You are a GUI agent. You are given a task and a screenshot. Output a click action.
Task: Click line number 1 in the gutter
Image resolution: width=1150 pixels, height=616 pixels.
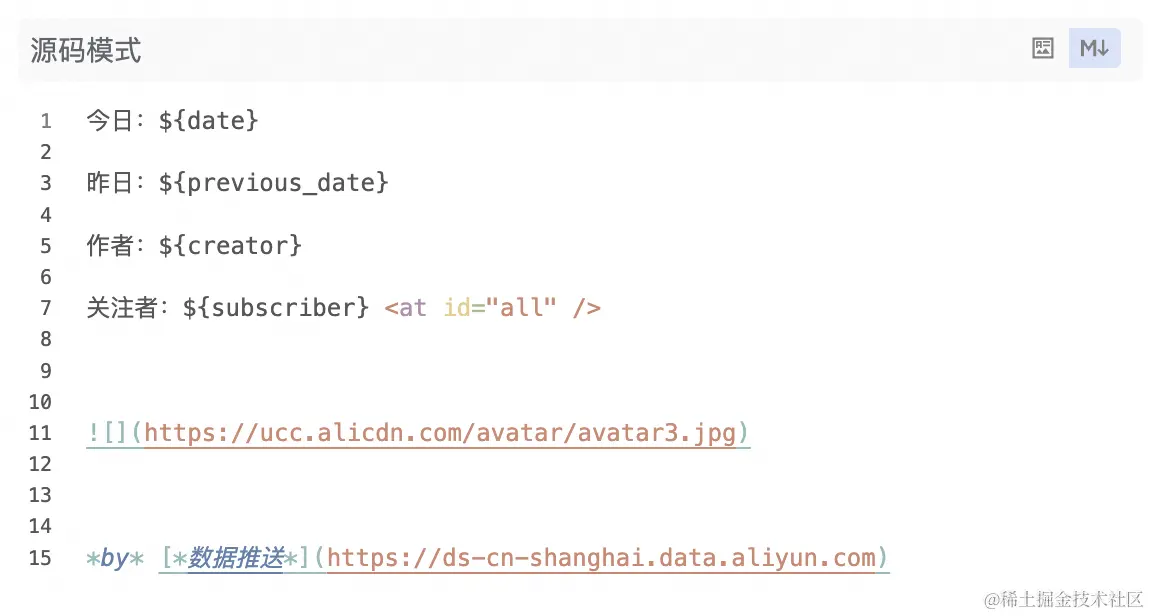click(x=45, y=121)
